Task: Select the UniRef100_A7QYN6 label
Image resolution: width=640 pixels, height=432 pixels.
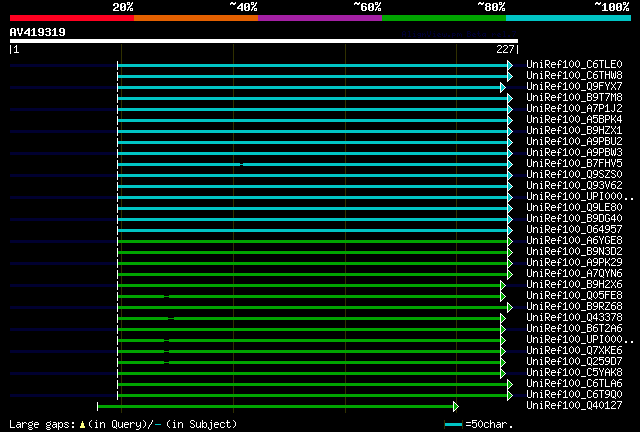Action: tap(574, 274)
